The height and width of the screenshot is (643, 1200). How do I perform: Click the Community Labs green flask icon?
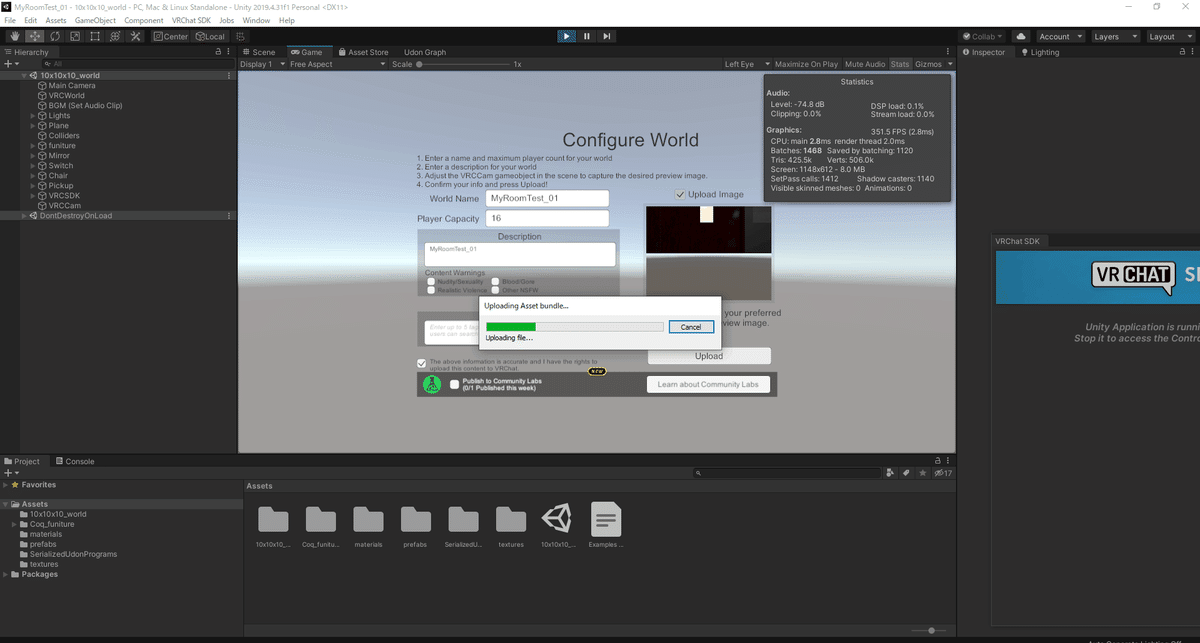(432, 384)
